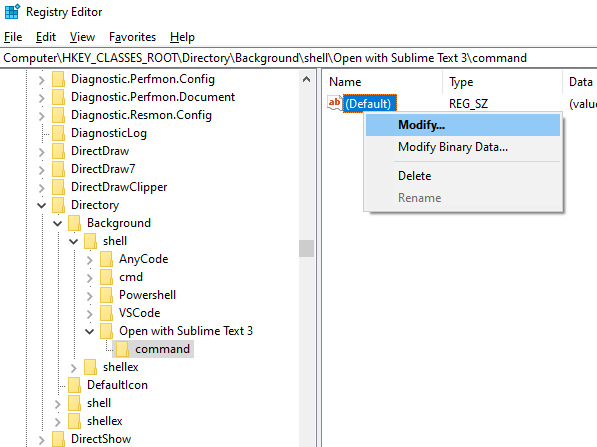The width and height of the screenshot is (597, 447).
Task: Click the Open with Sublime Text 3 folder icon
Action: coord(106,331)
